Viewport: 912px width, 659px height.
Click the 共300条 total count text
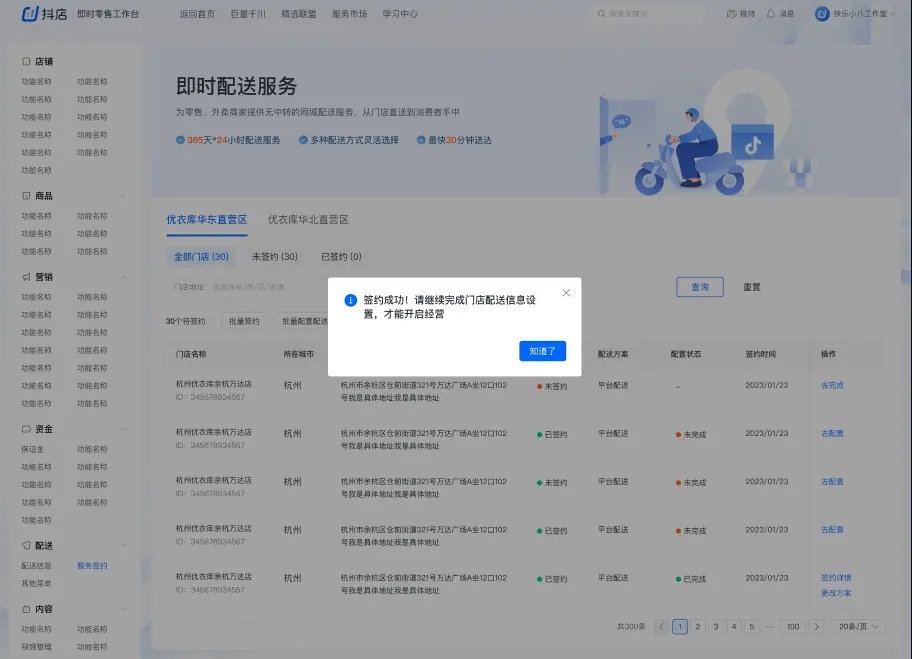click(631, 626)
